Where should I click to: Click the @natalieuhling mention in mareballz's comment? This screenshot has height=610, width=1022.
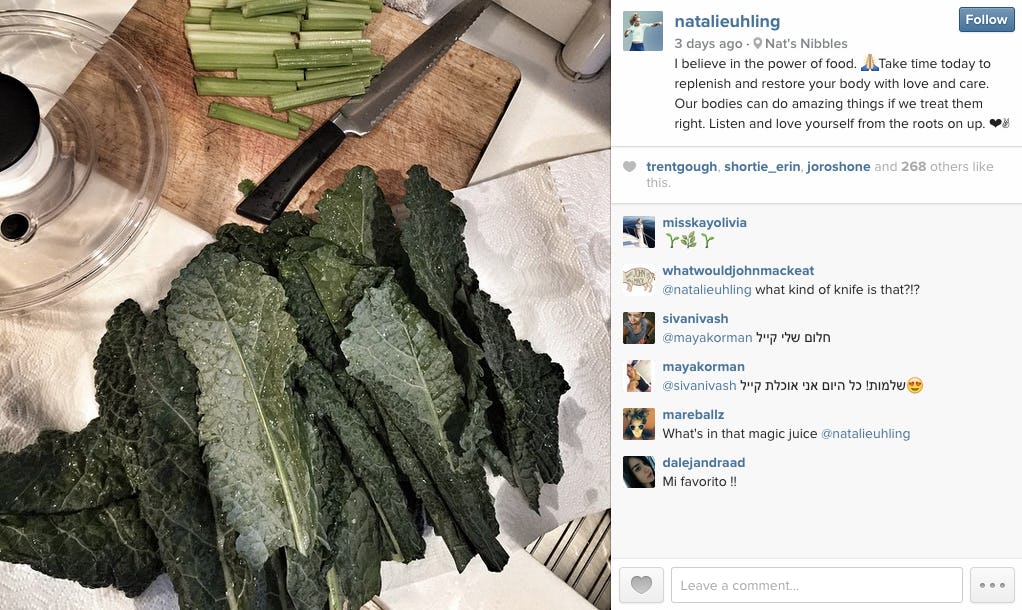(866, 433)
